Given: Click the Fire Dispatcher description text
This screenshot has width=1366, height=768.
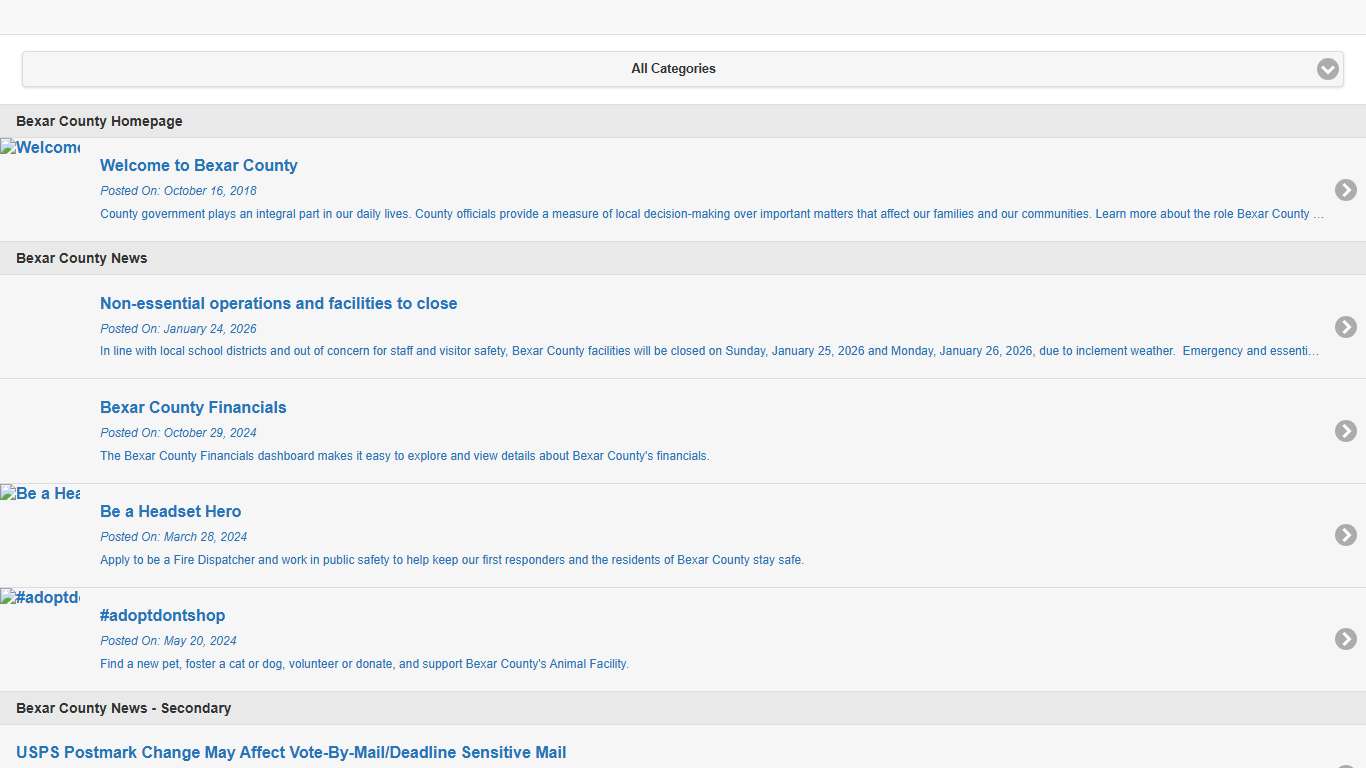Looking at the screenshot, I should 451,560.
